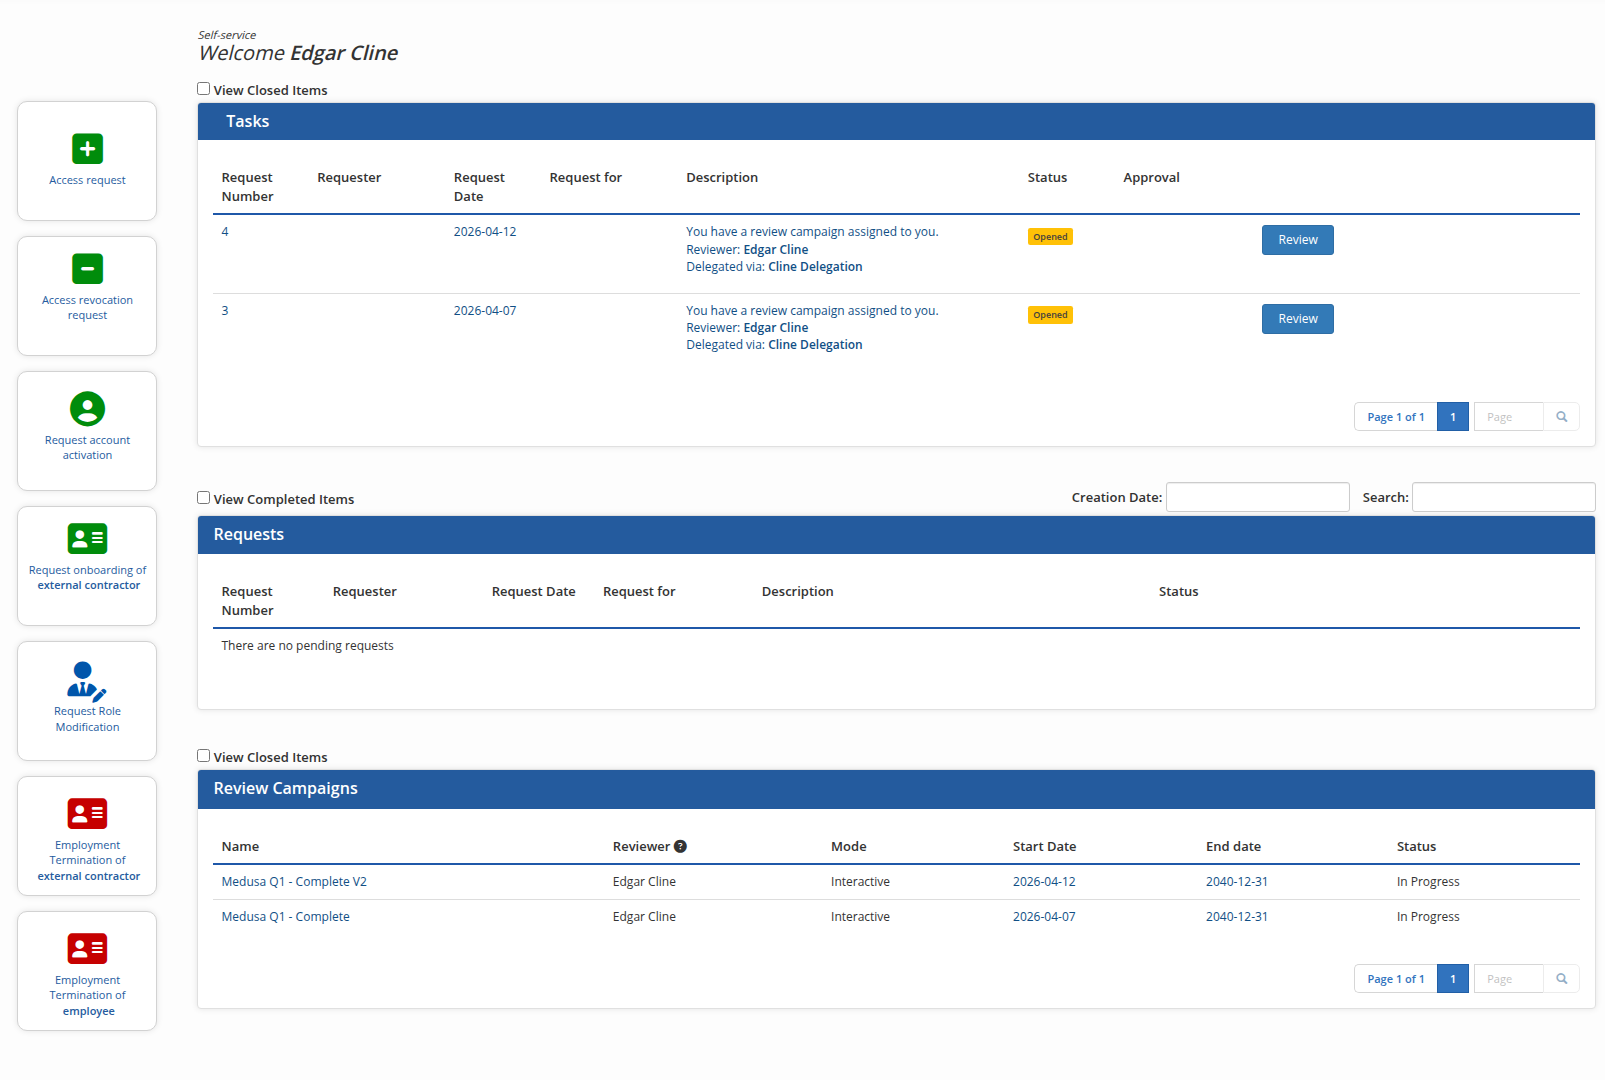Open task request number 3
1605x1080 pixels.
pos(225,311)
